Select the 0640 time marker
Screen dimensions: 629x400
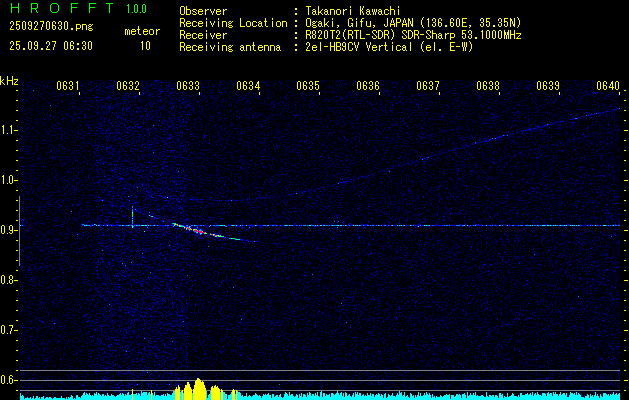tap(608, 86)
